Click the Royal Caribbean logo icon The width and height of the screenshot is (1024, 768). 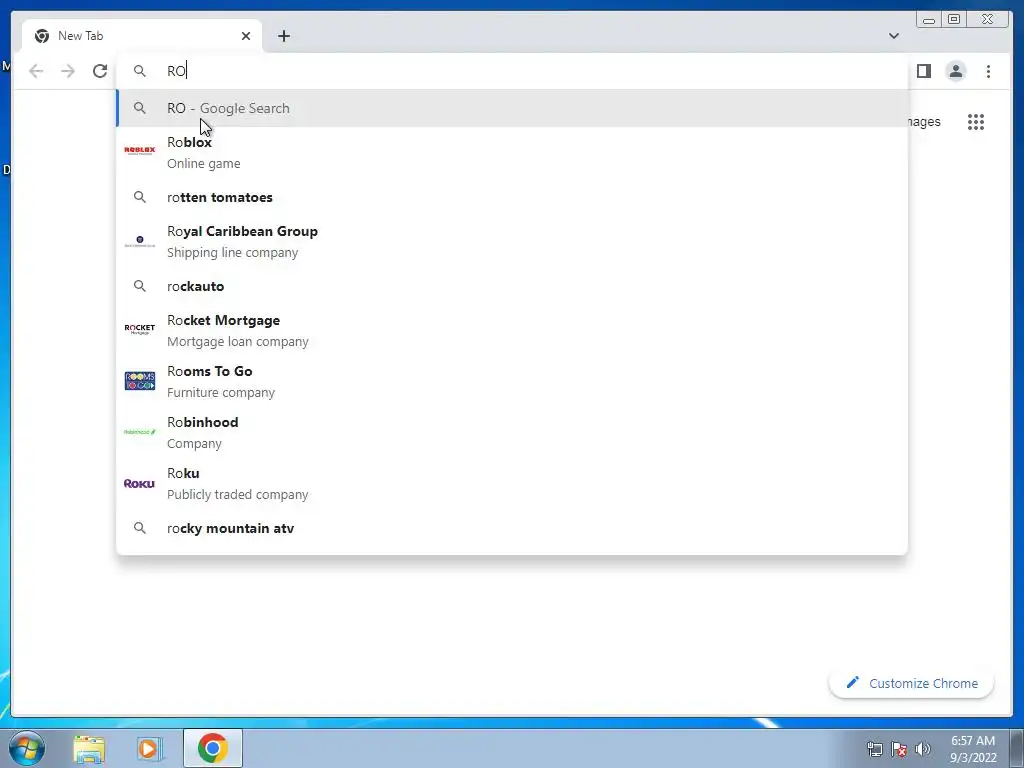[x=140, y=241]
